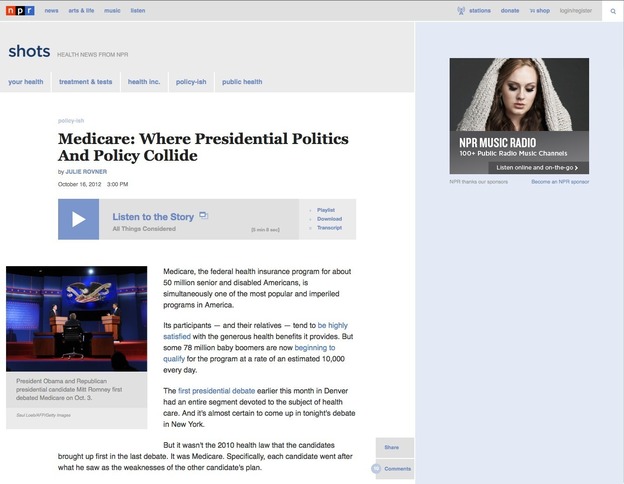Open the Transcript link
The image size is (624, 484).
329,228
